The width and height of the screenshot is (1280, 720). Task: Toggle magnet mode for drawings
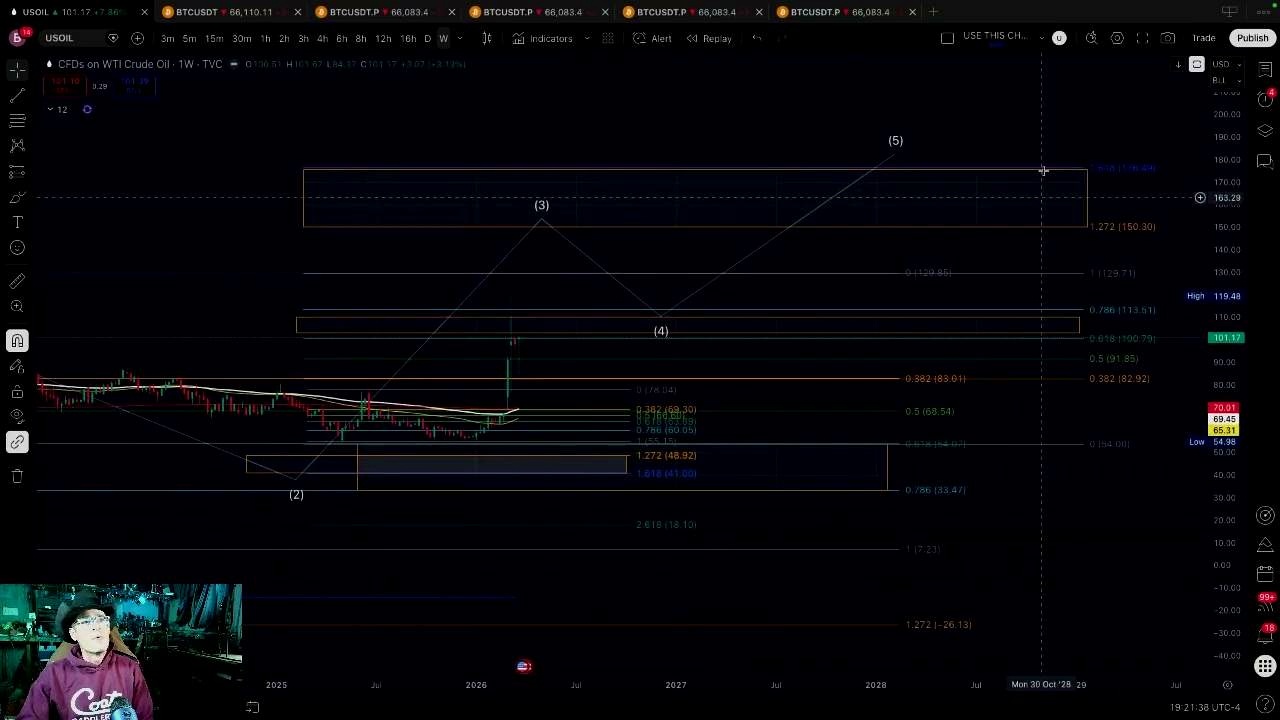[x=17, y=341]
